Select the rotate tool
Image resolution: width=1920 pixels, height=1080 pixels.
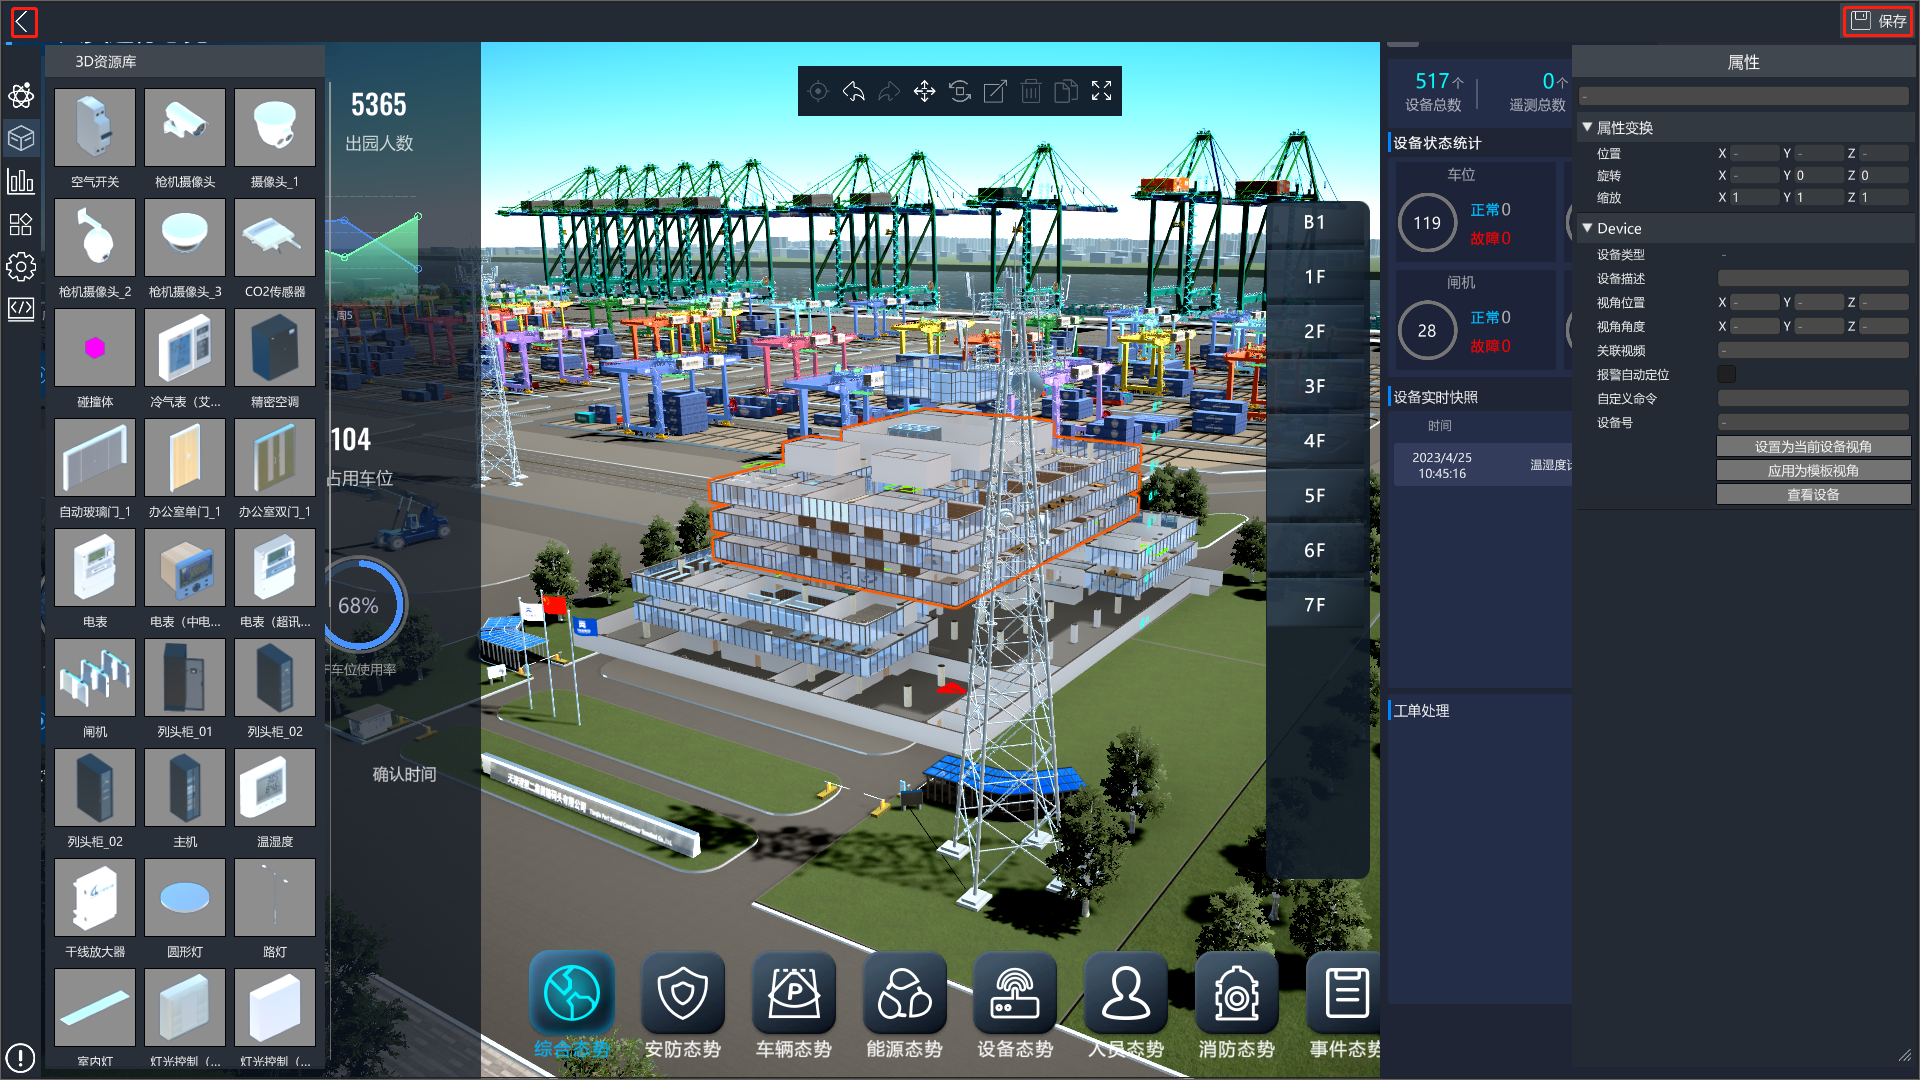(960, 92)
